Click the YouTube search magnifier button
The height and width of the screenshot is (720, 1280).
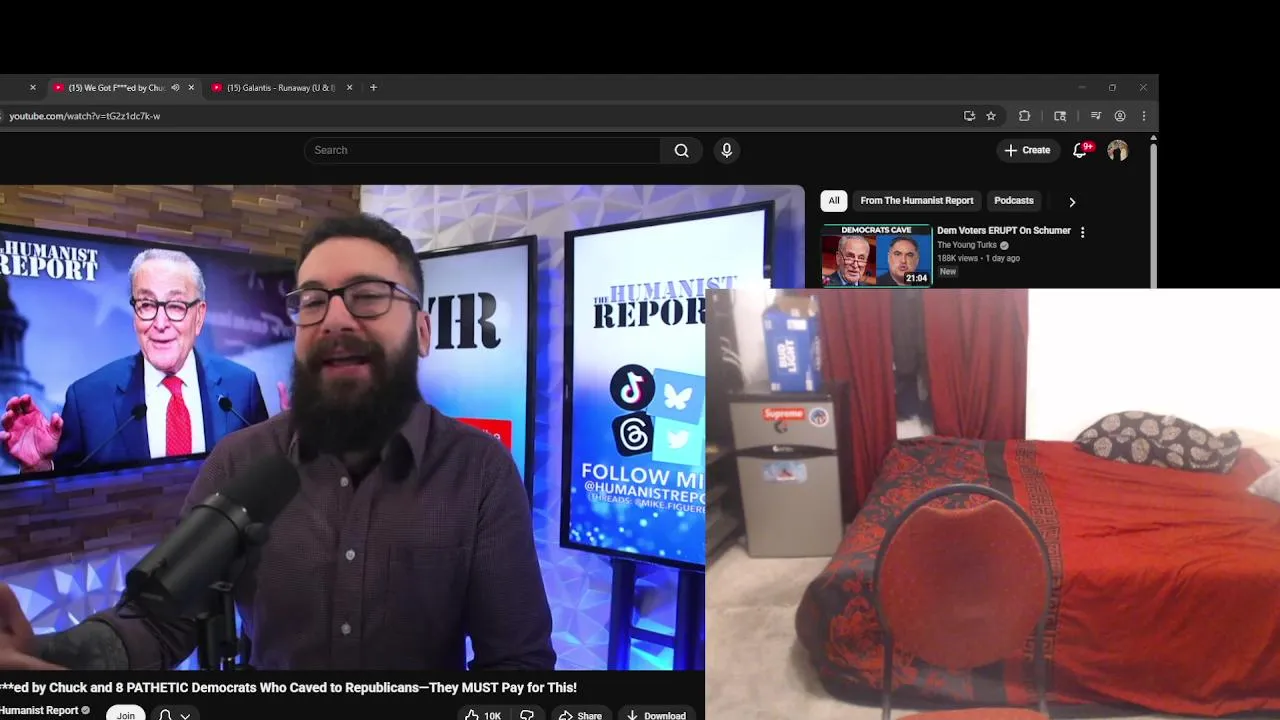click(x=681, y=150)
